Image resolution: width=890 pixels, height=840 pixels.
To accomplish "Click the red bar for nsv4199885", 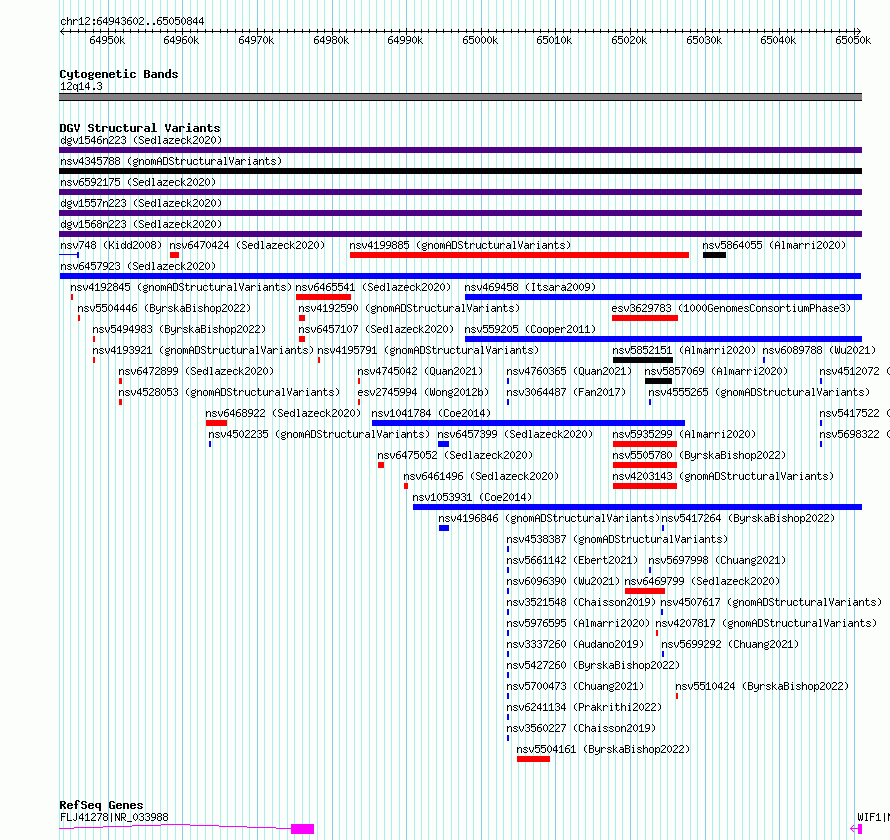I will click(x=519, y=255).
